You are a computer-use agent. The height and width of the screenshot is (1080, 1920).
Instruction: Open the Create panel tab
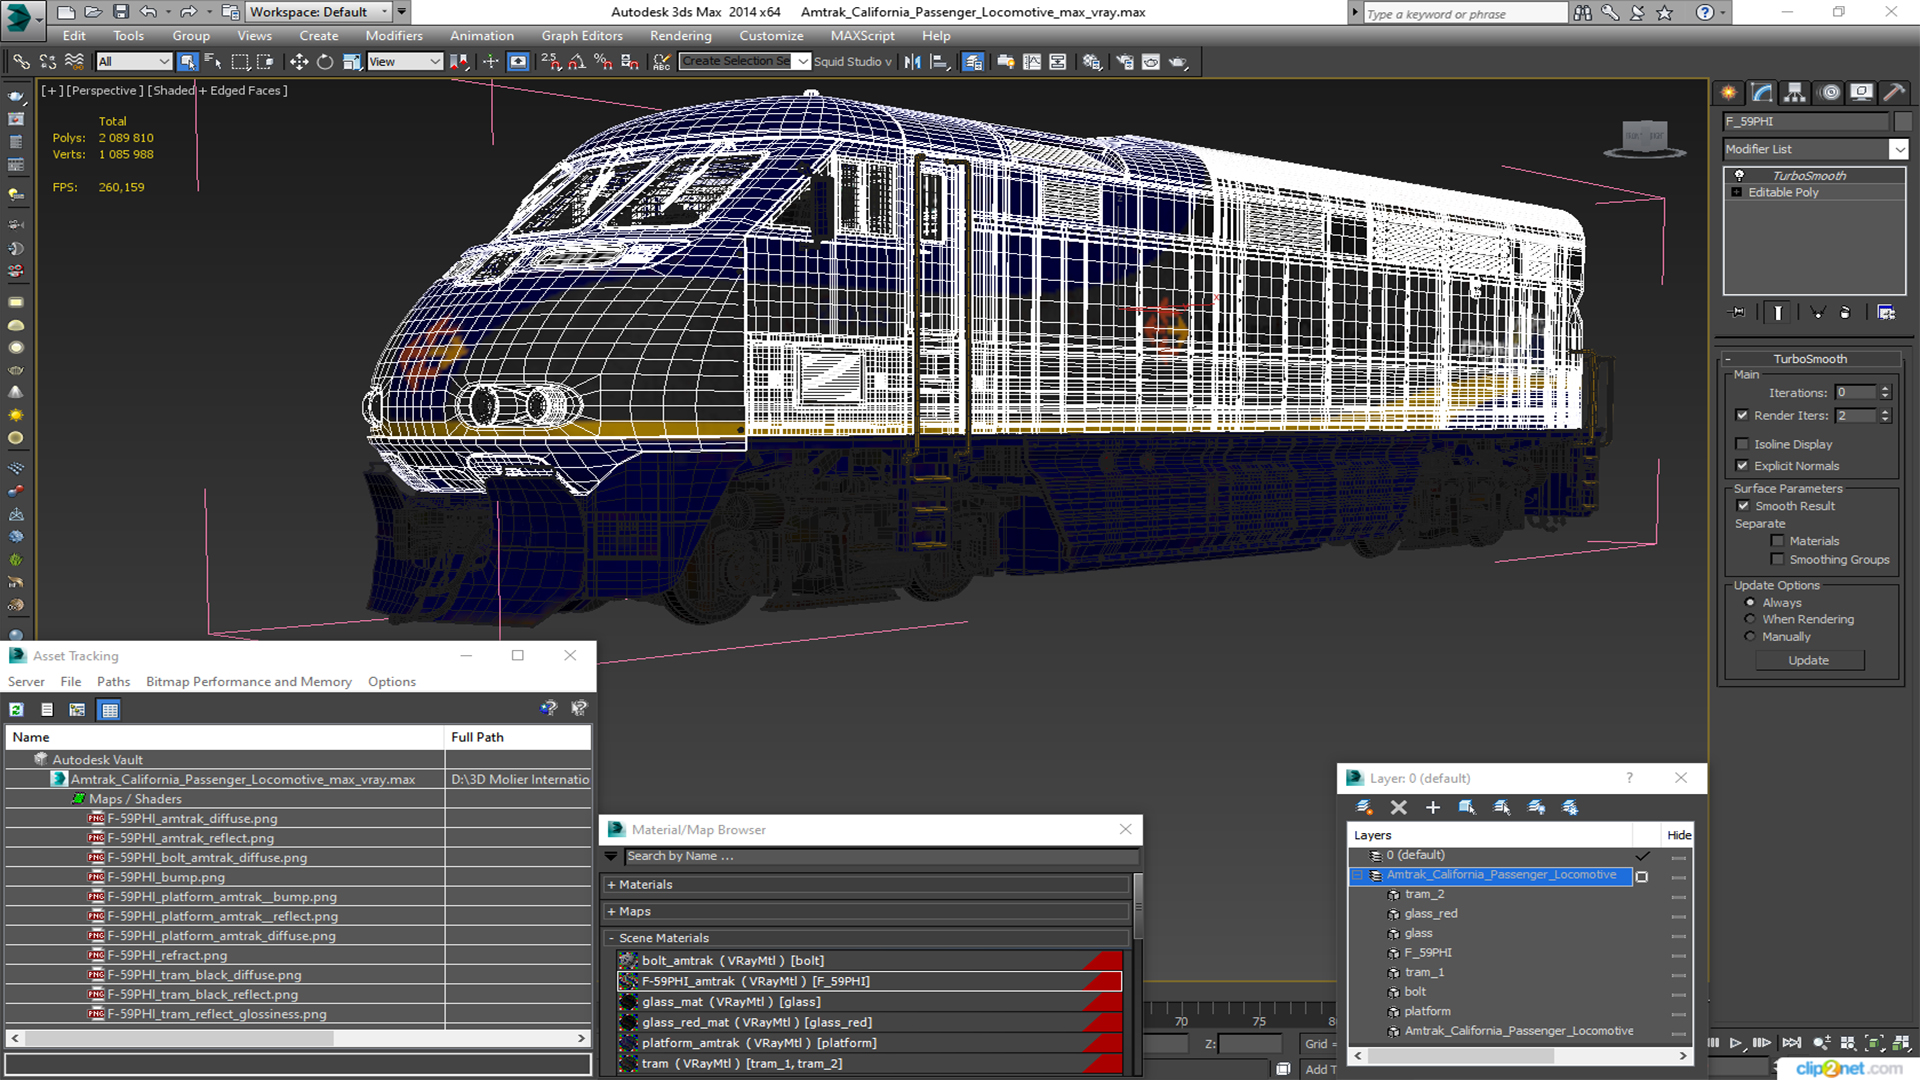[x=1729, y=93]
